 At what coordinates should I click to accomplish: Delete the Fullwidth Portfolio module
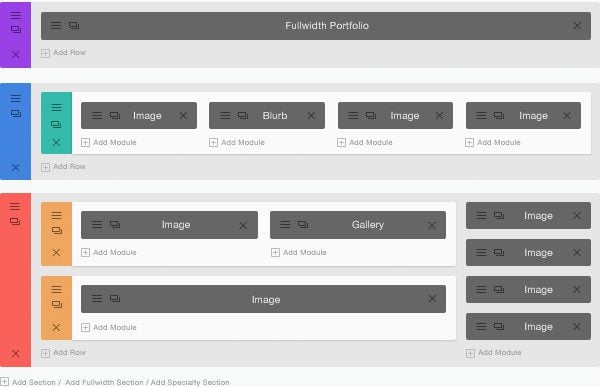tap(577, 26)
